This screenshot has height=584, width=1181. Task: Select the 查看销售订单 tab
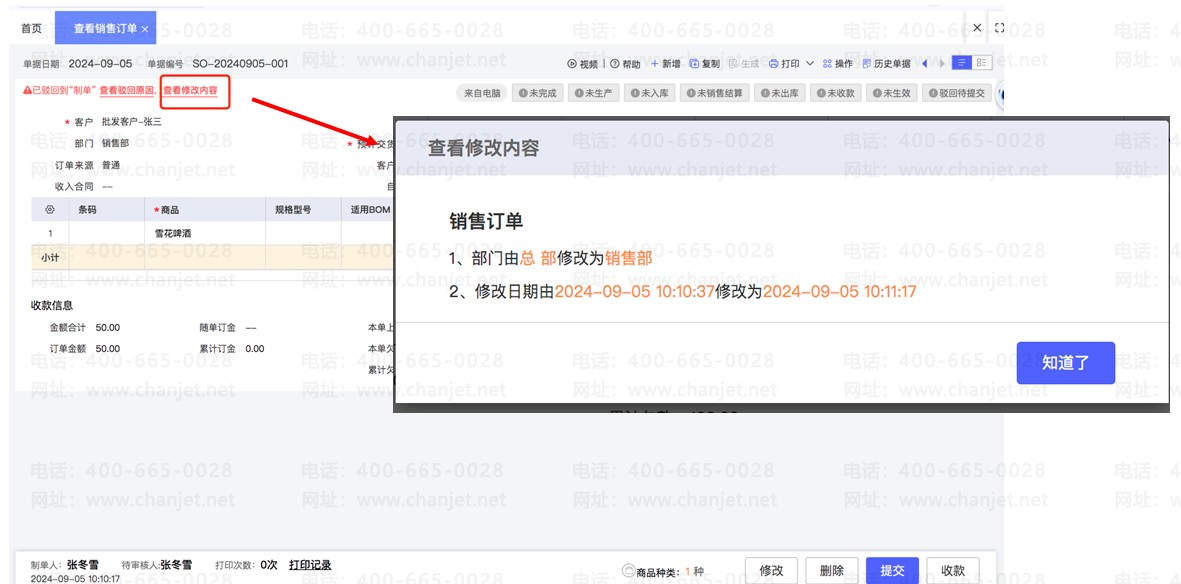(x=105, y=29)
